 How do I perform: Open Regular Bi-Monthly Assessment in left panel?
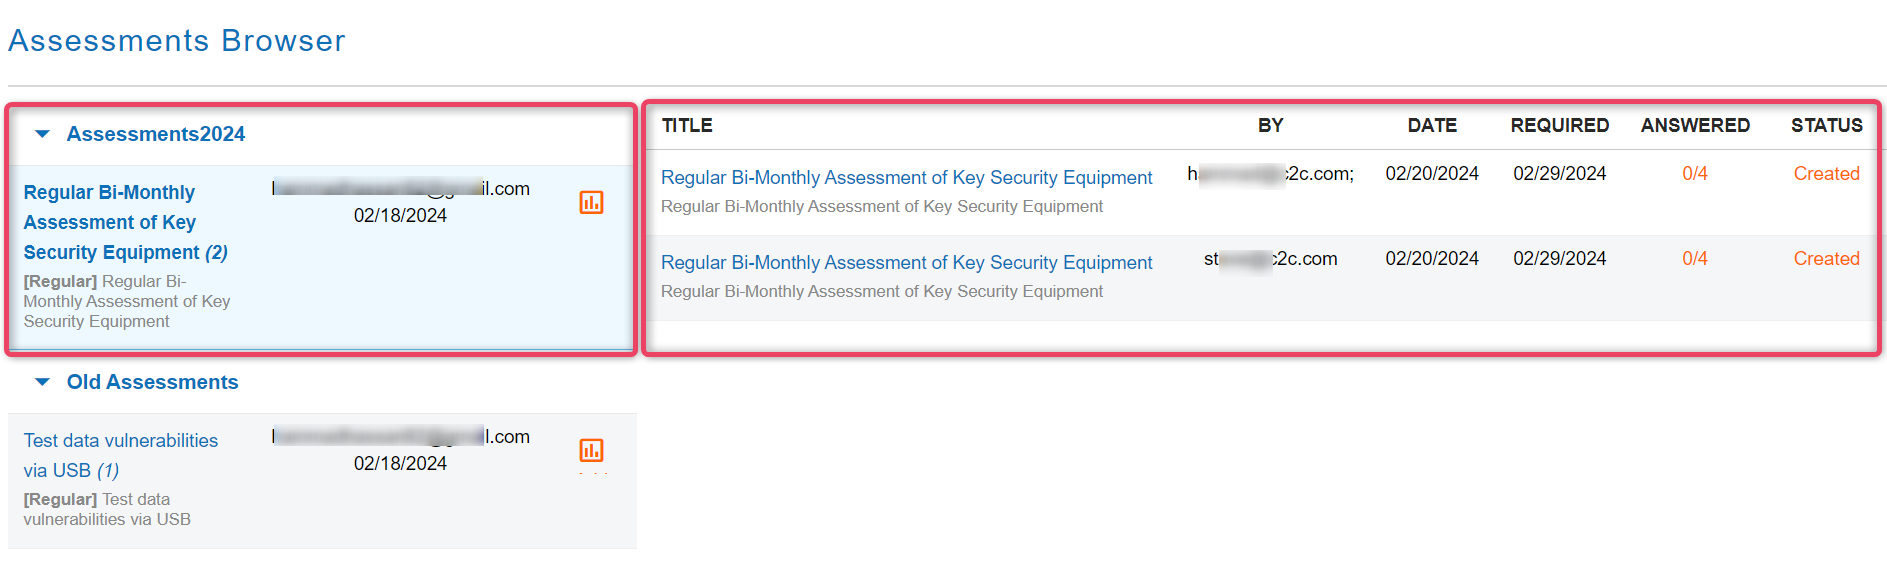tap(126, 222)
